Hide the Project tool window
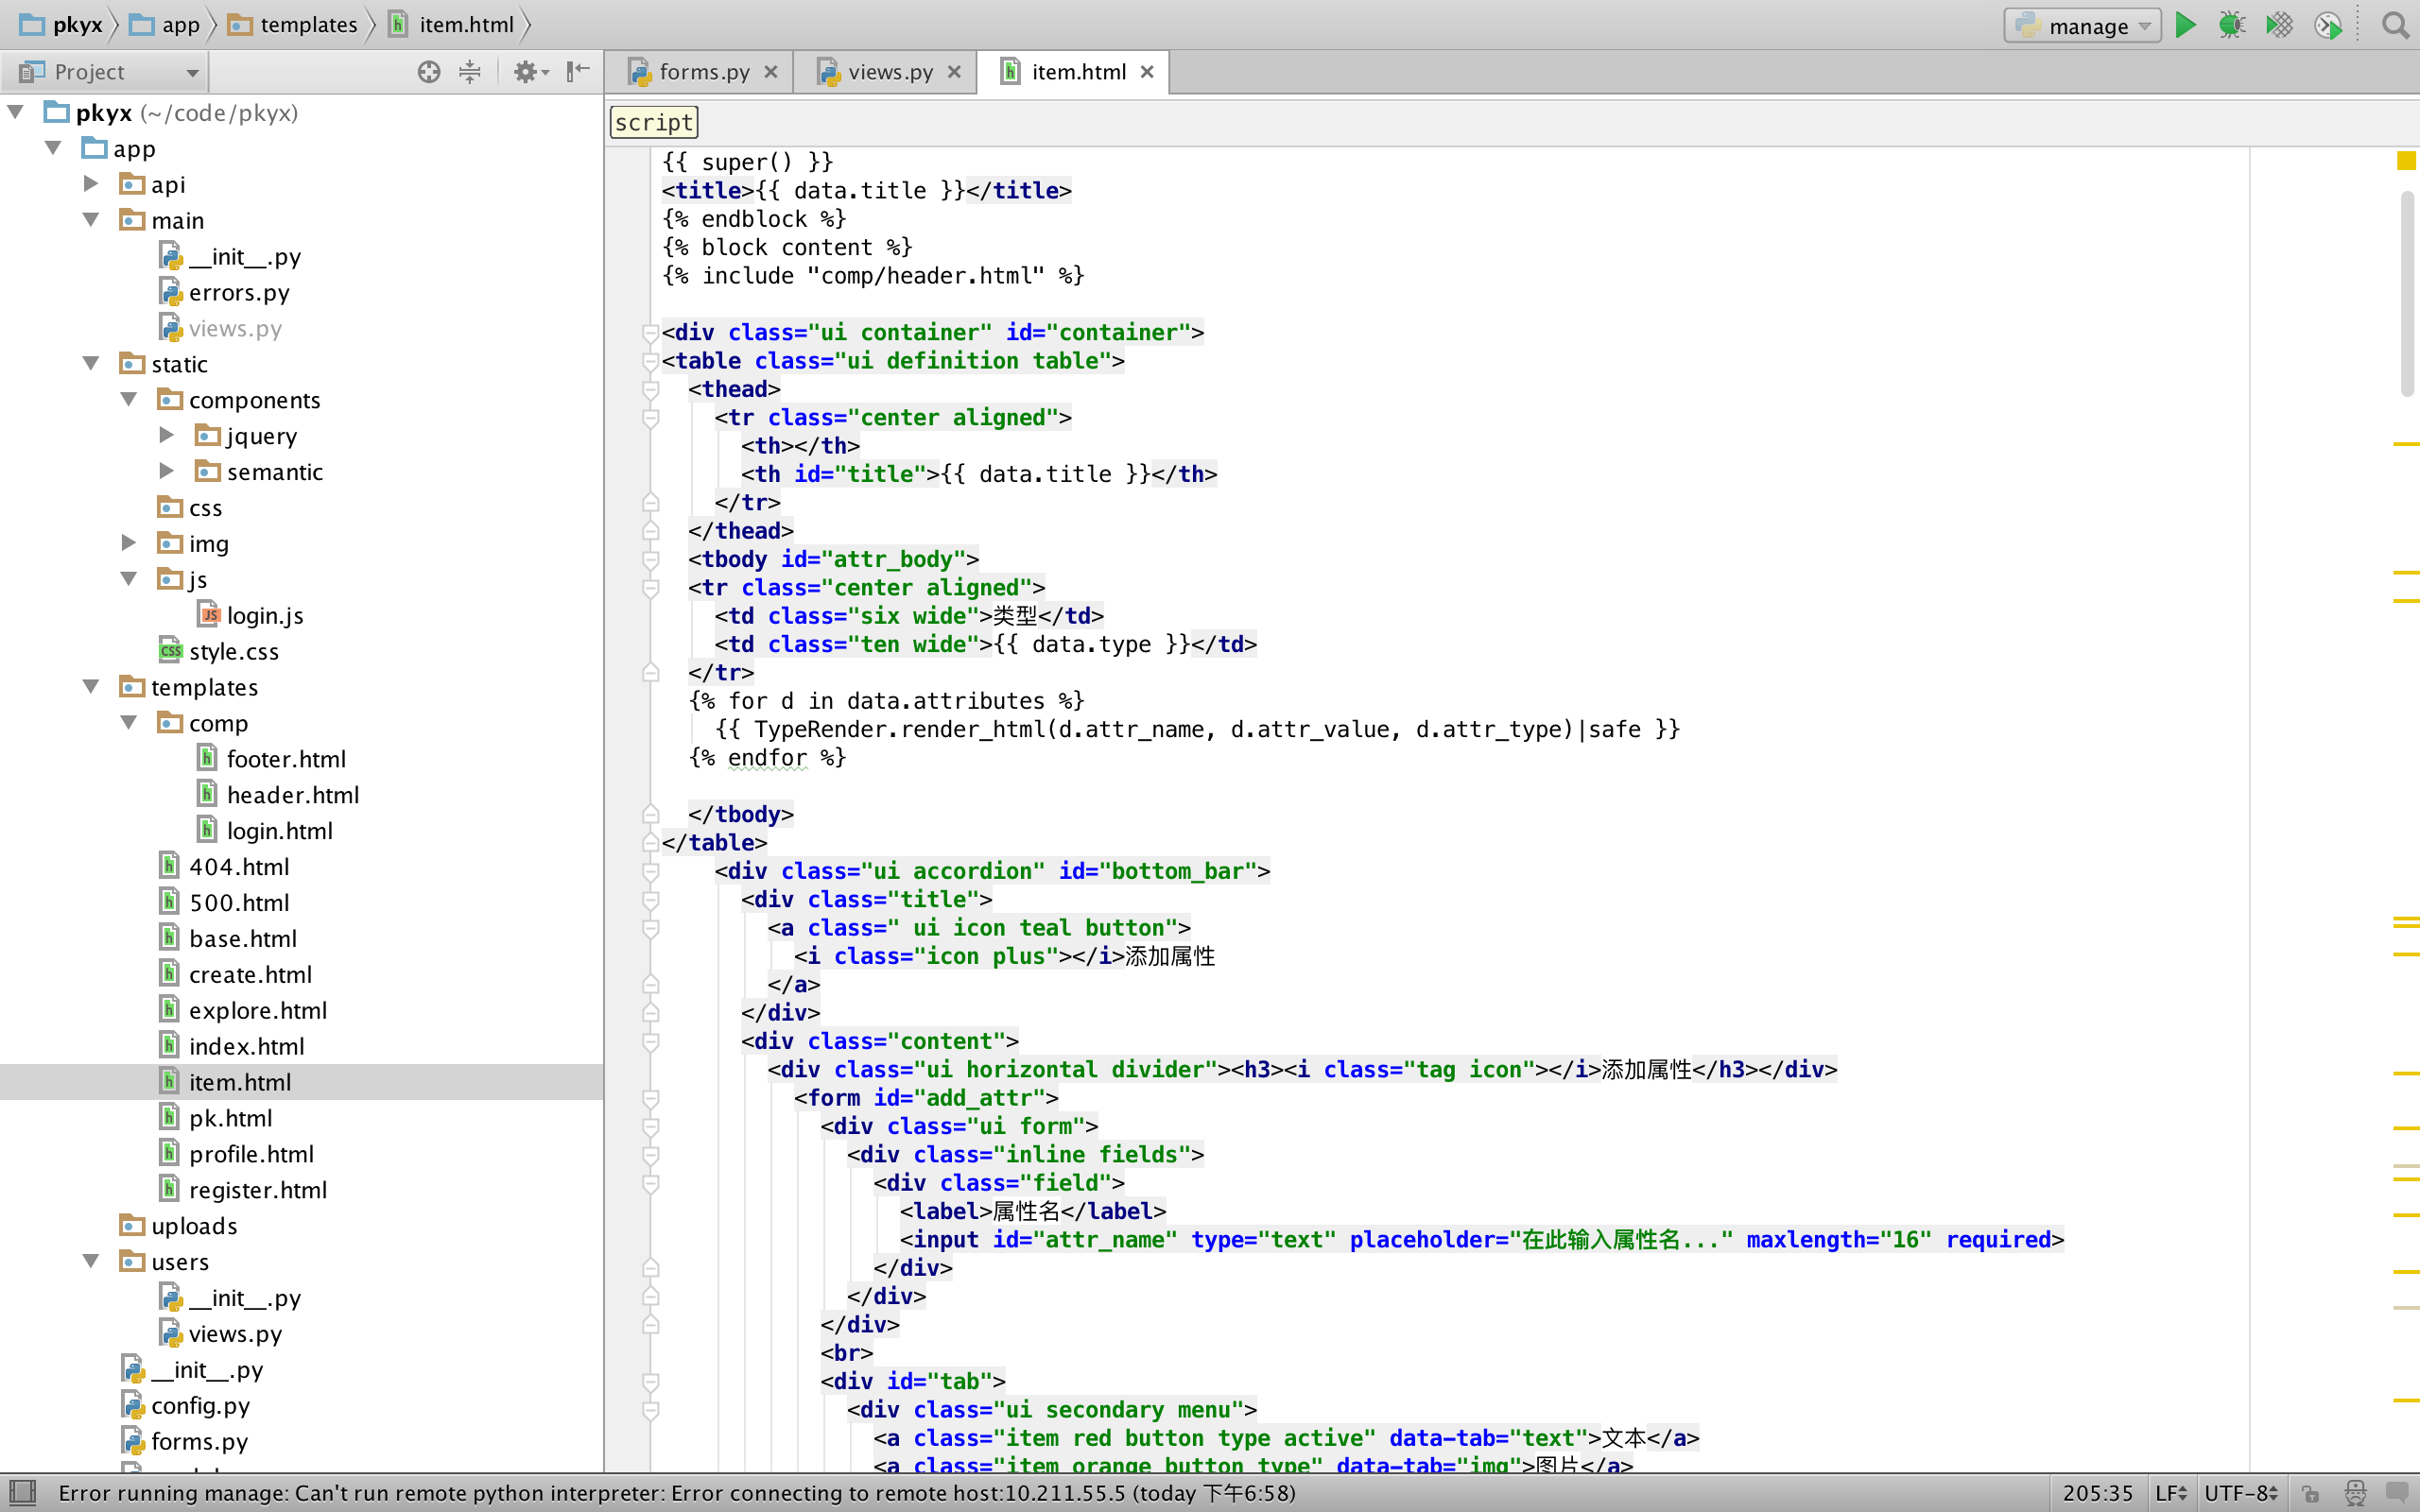Viewport: 2420px width, 1512px height. click(578, 72)
